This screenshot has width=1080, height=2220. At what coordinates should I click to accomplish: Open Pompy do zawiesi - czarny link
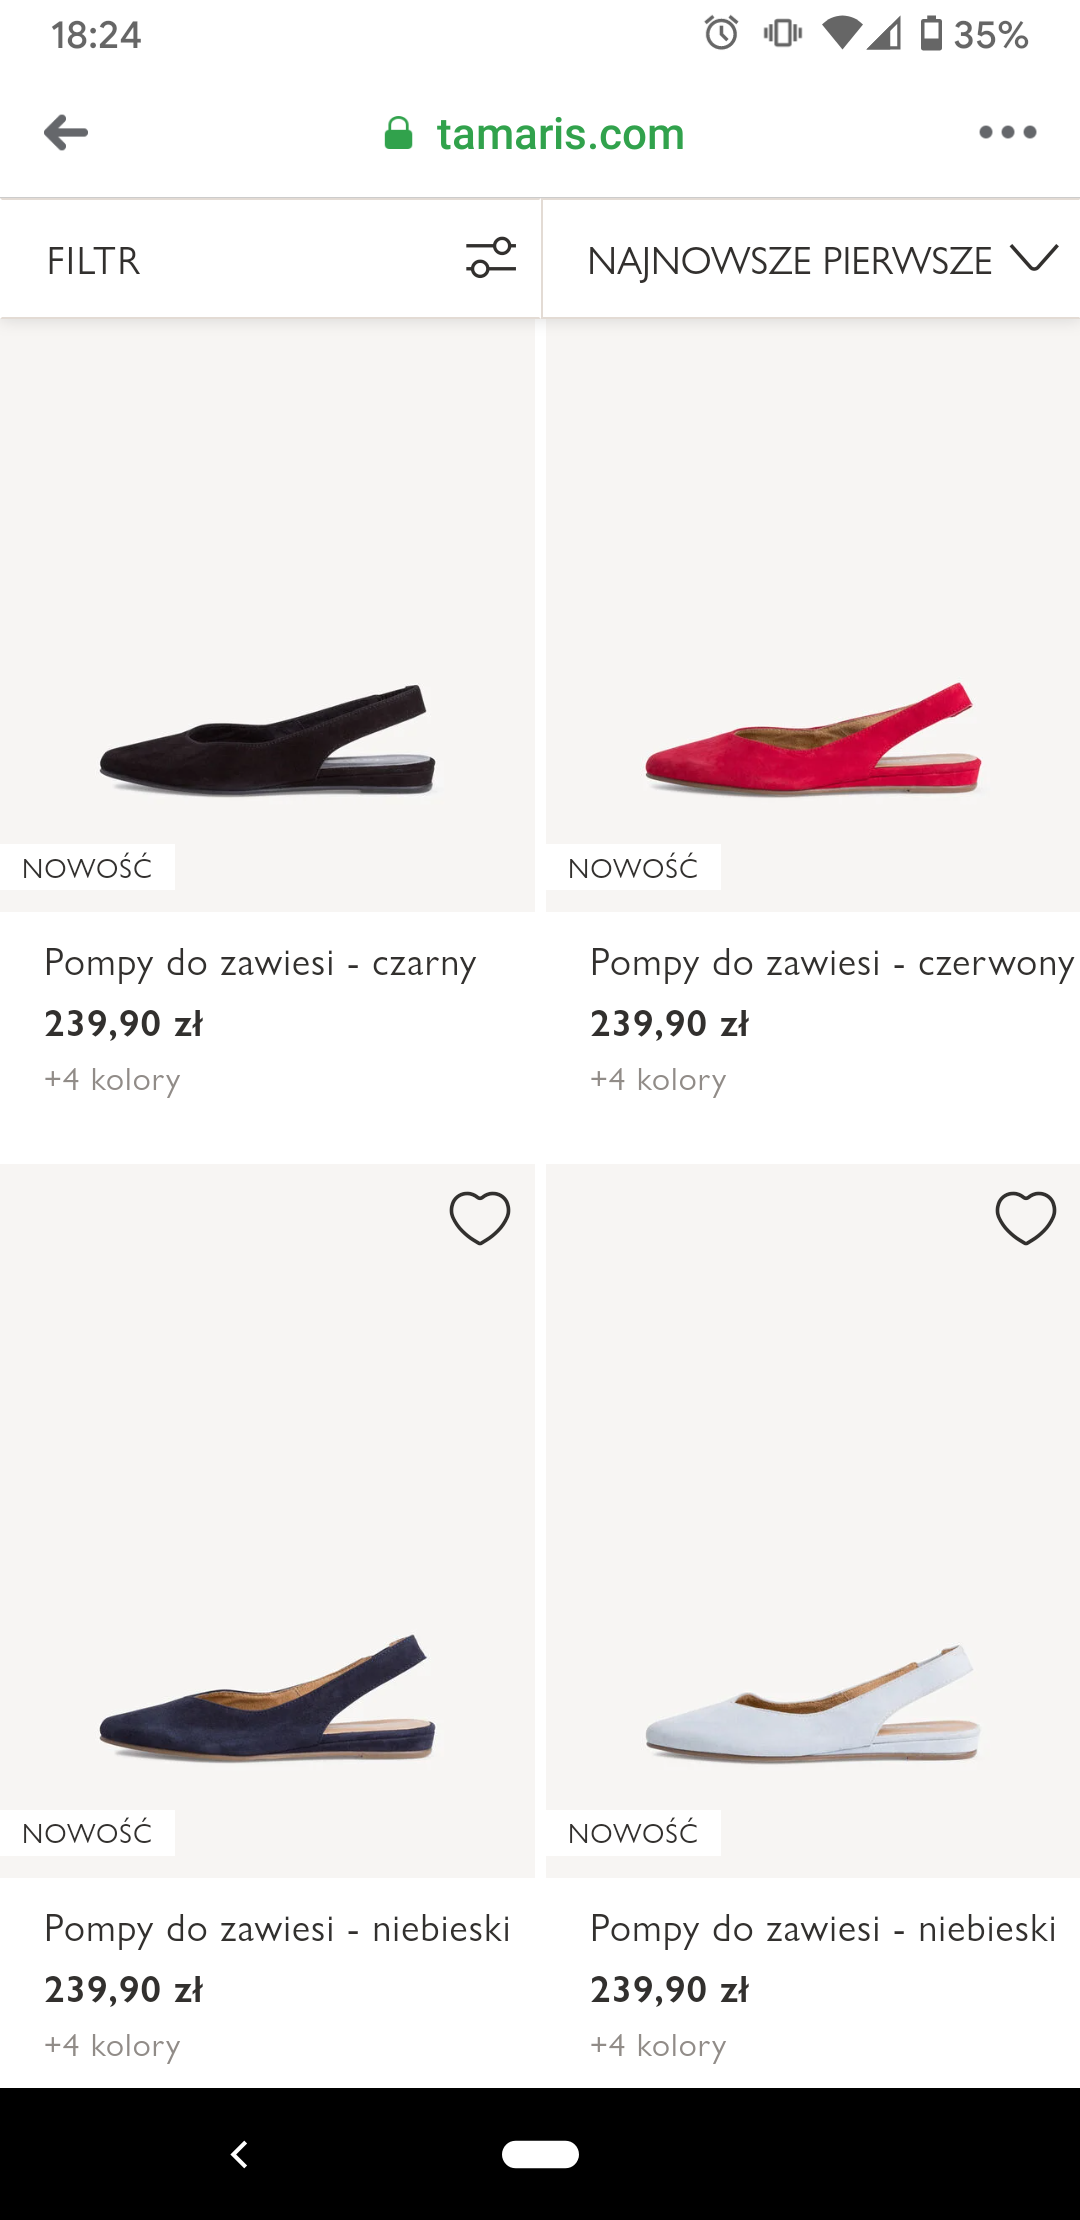point(260,963)
